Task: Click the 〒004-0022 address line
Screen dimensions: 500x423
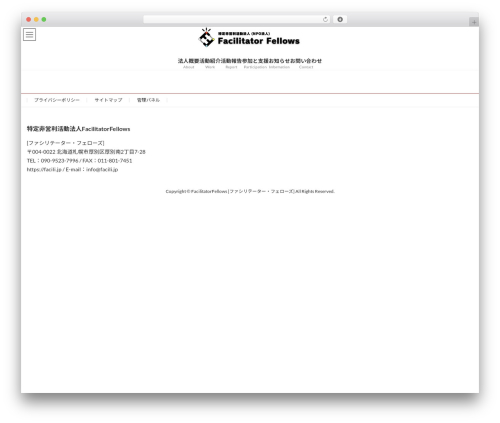Action: pos(86,152)
